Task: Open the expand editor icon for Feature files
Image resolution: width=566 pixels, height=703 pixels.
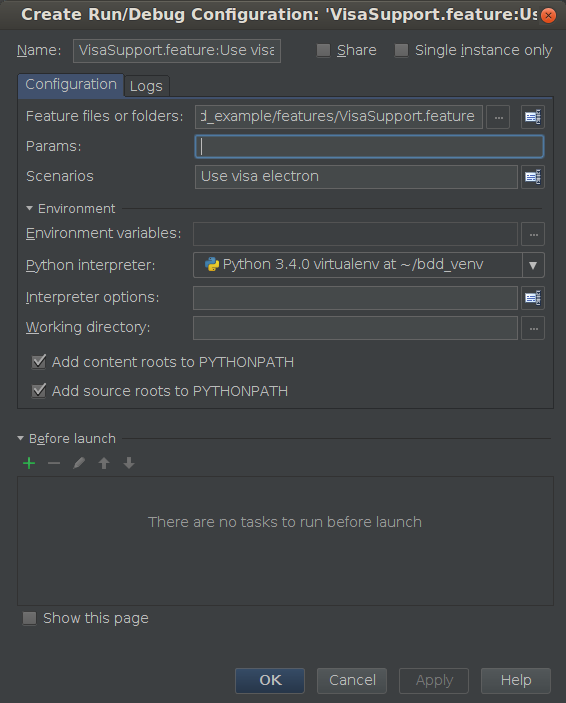Action: coord(533,117)
